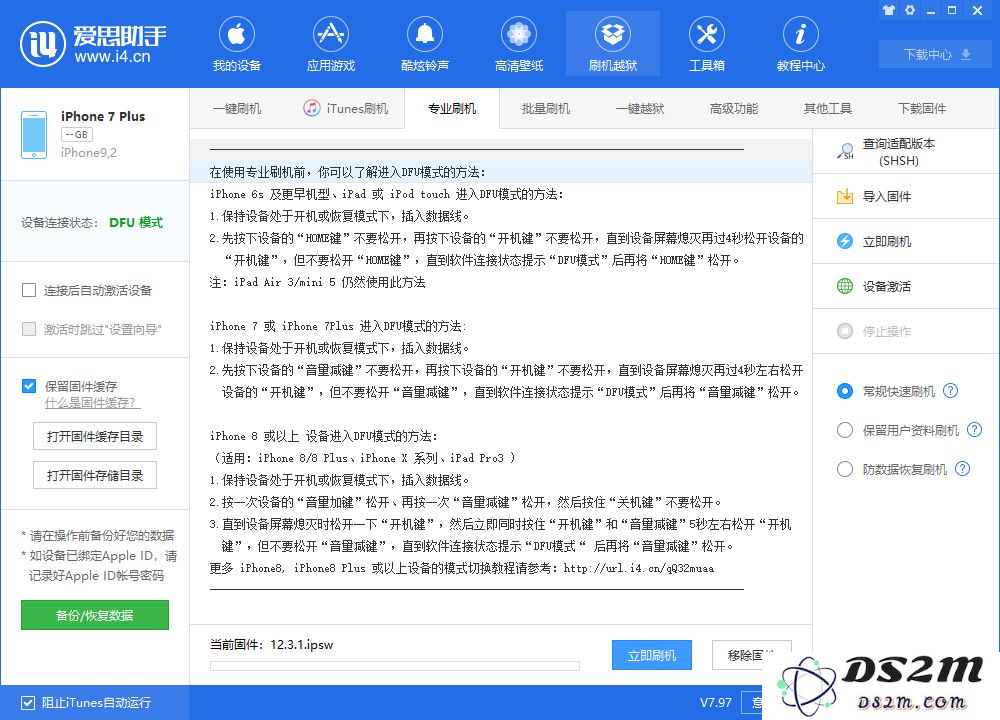Click the shirt skin icon in title bar

[888, 10]
